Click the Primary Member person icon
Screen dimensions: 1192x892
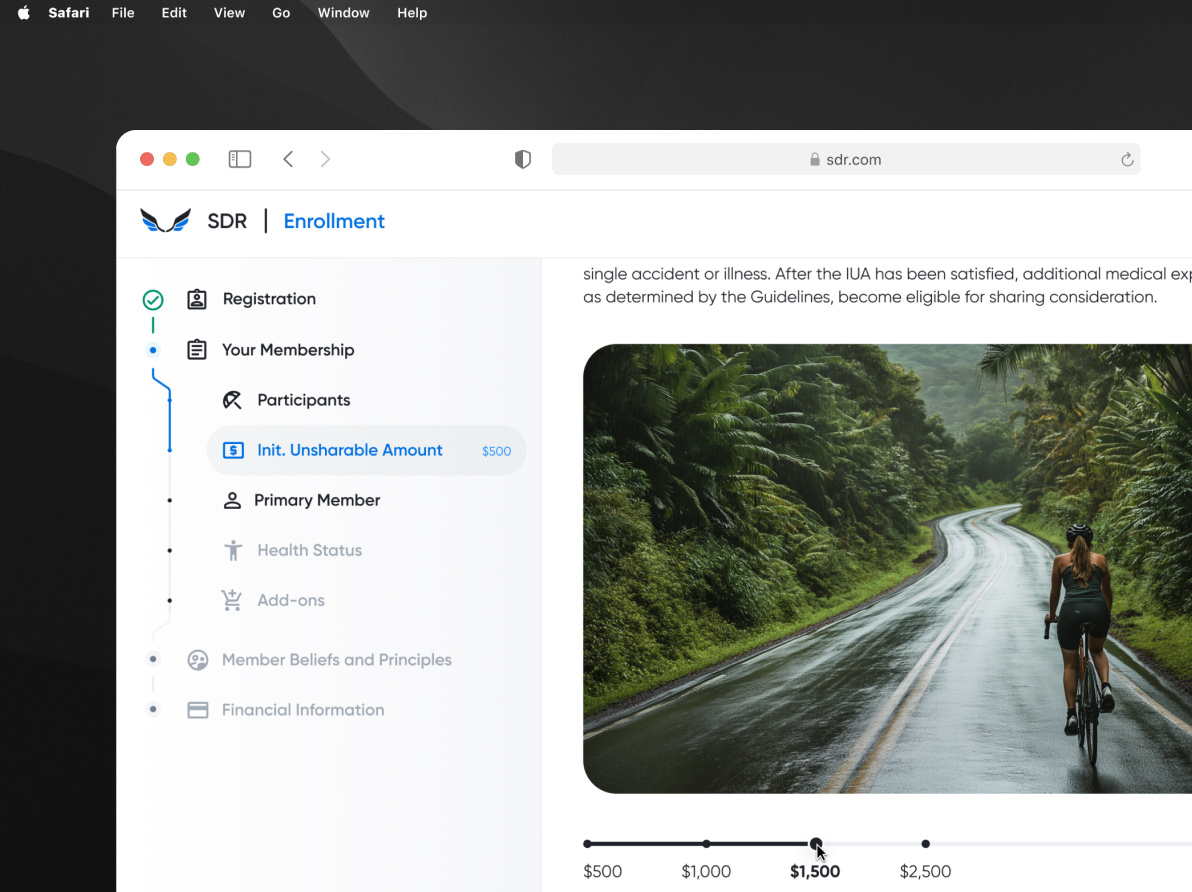tap(232, 500)
